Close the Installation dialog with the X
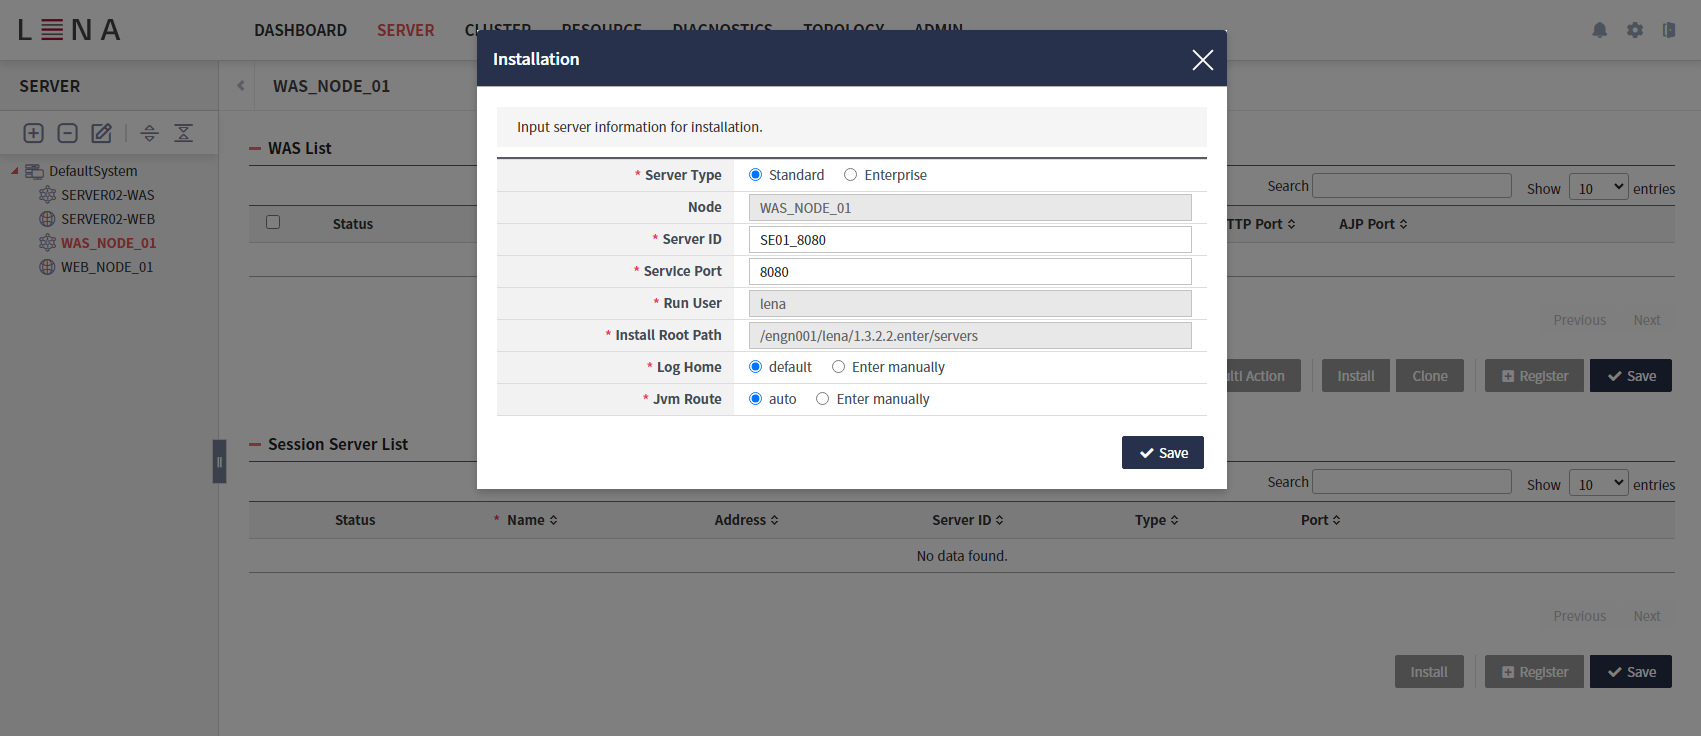This screenshot has width=1701, height=736. tap(1202, 60)
